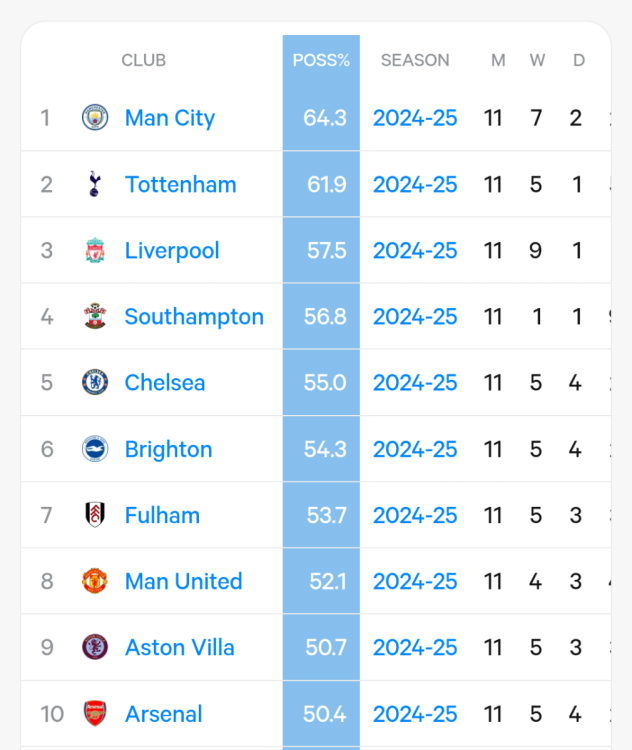The width and height of the screenshot is (632, 750).
Task: Click the Aston Villa crest icon
Action: [x=95, y=648]
